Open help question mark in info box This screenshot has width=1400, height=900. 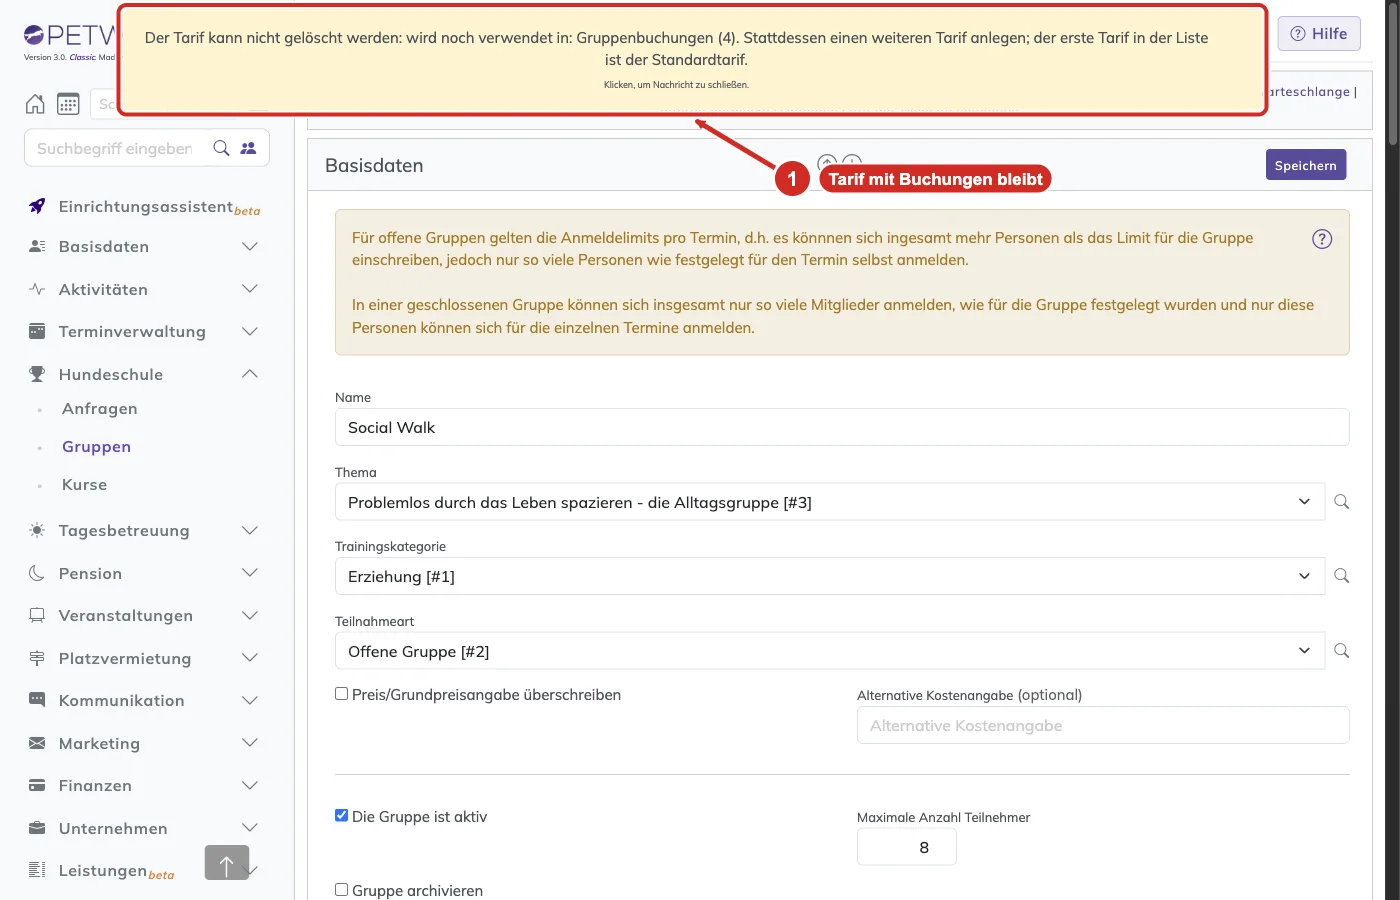point(1322,239)
